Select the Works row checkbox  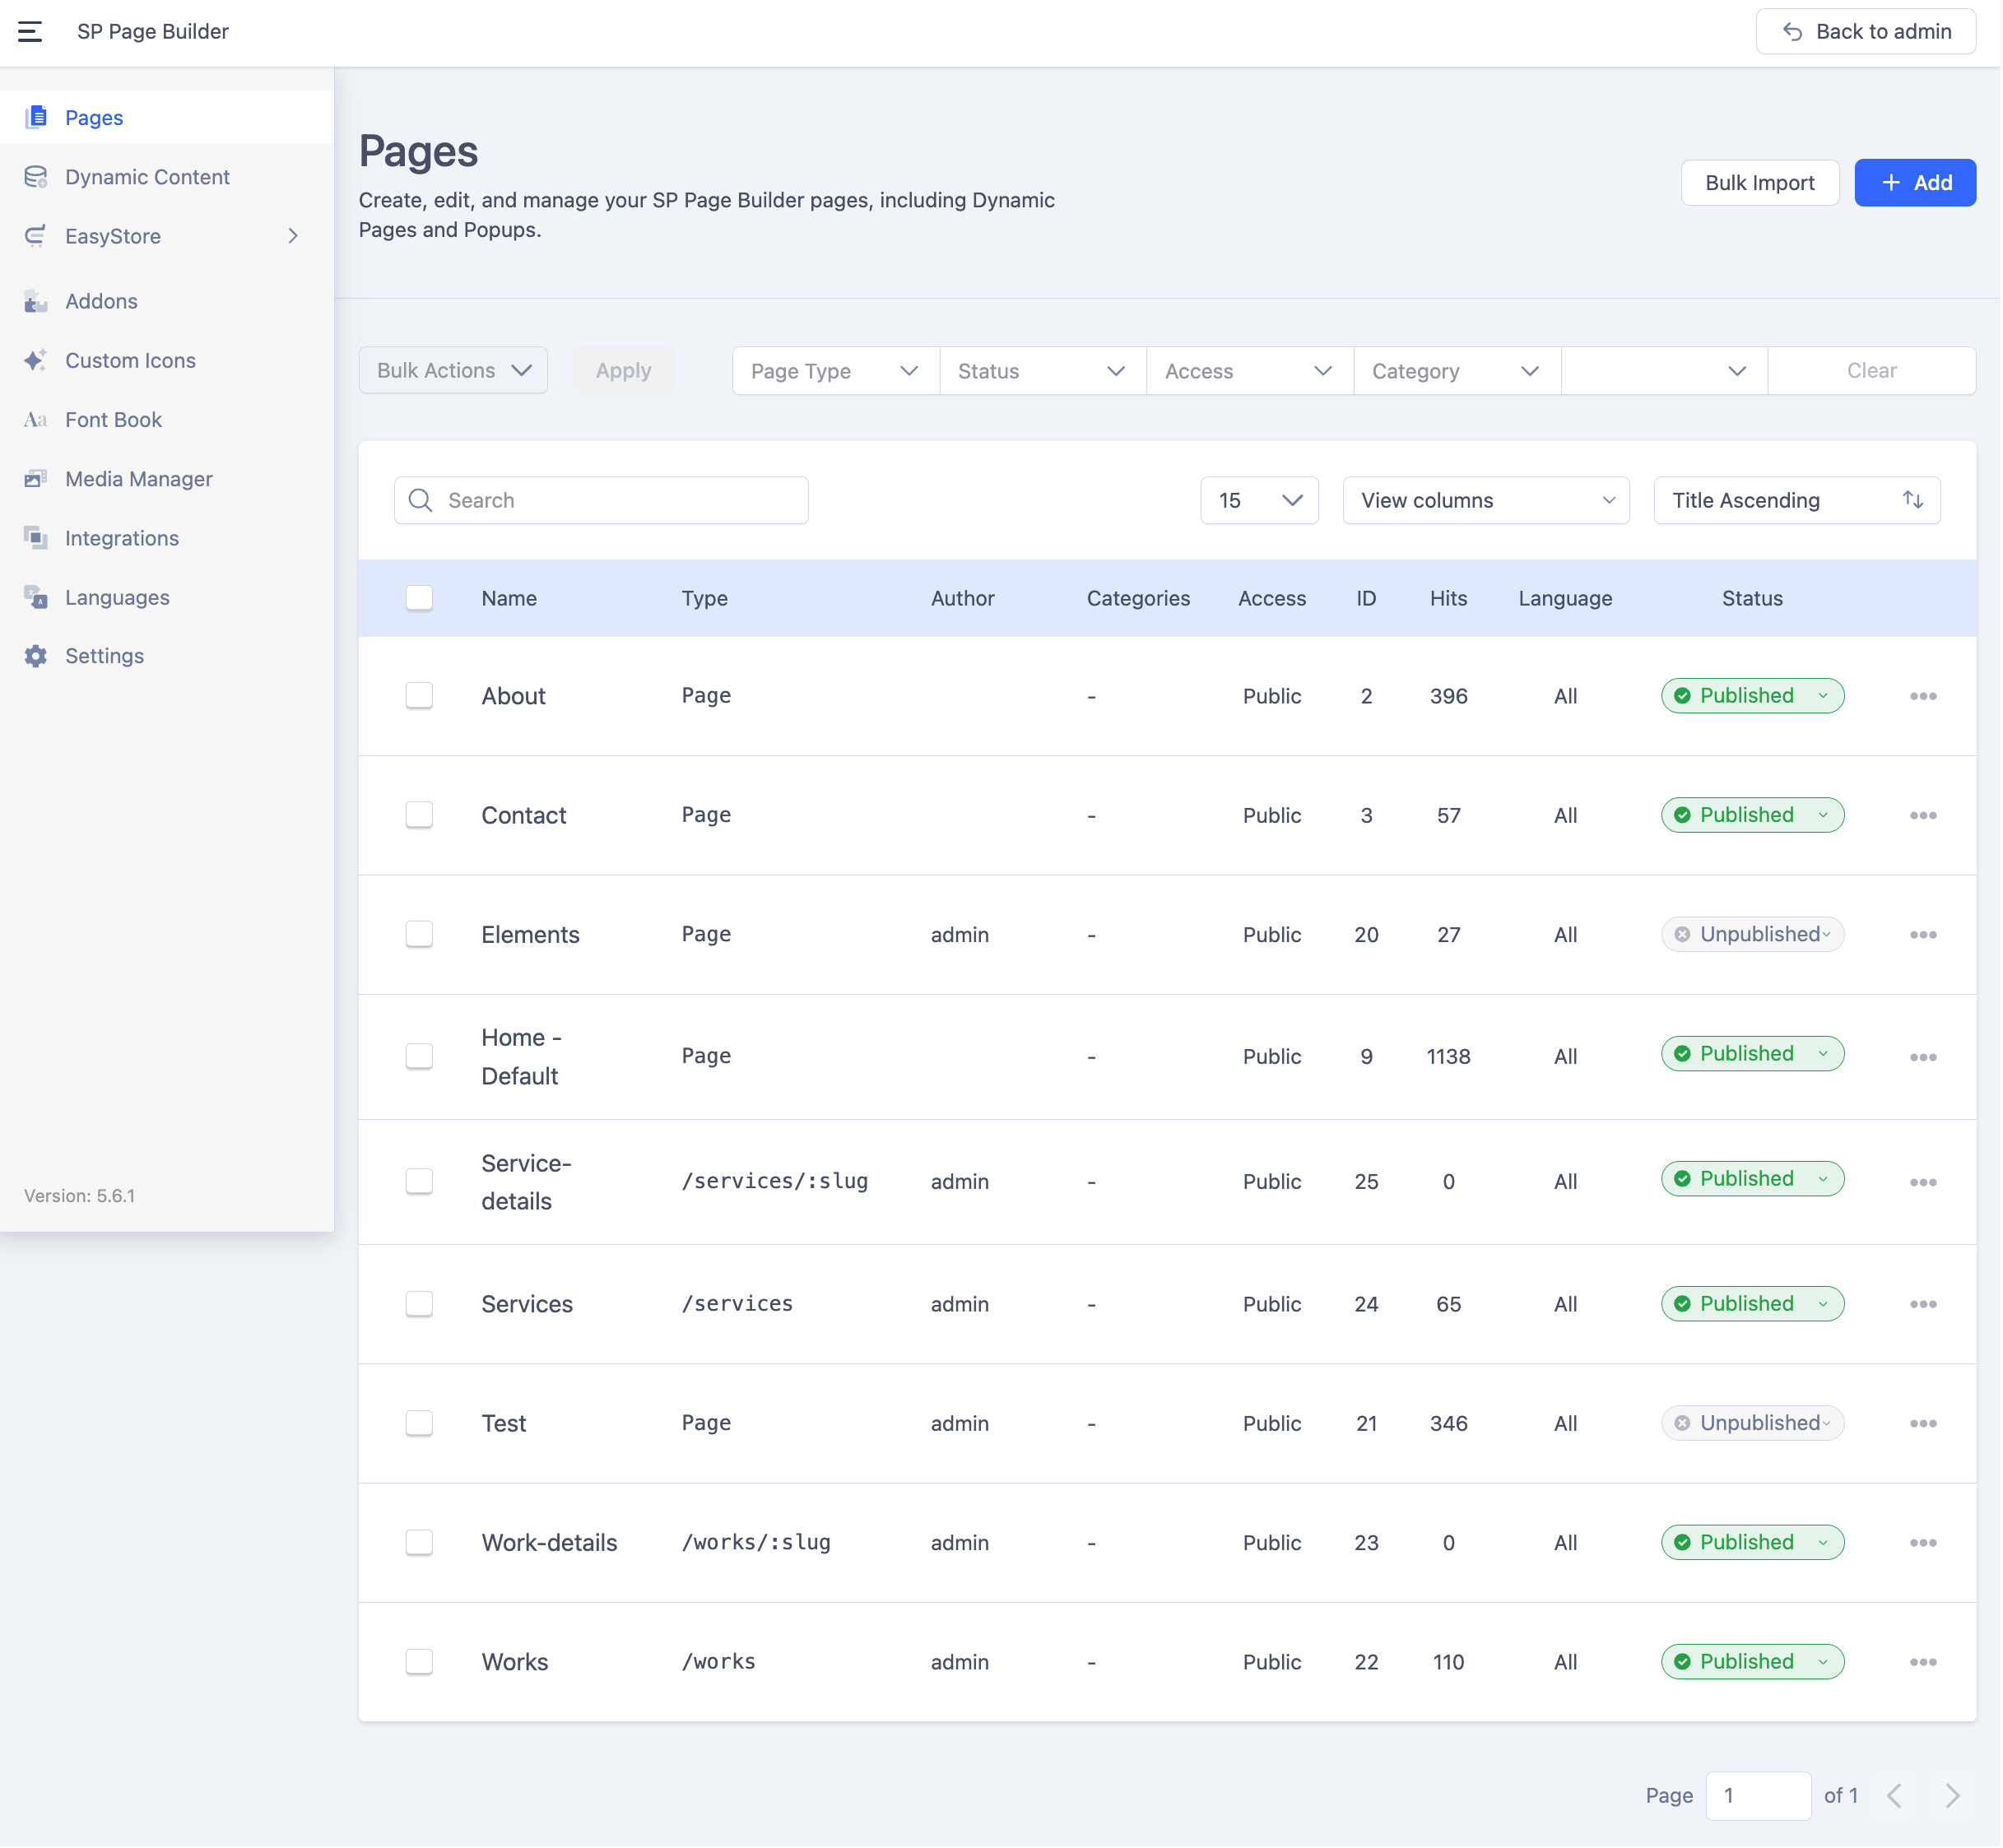(x=419, y=1661)
